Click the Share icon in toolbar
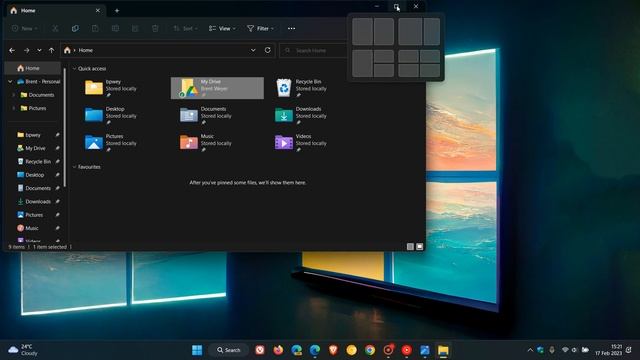The image size is (640, 360). coord(135,29)
